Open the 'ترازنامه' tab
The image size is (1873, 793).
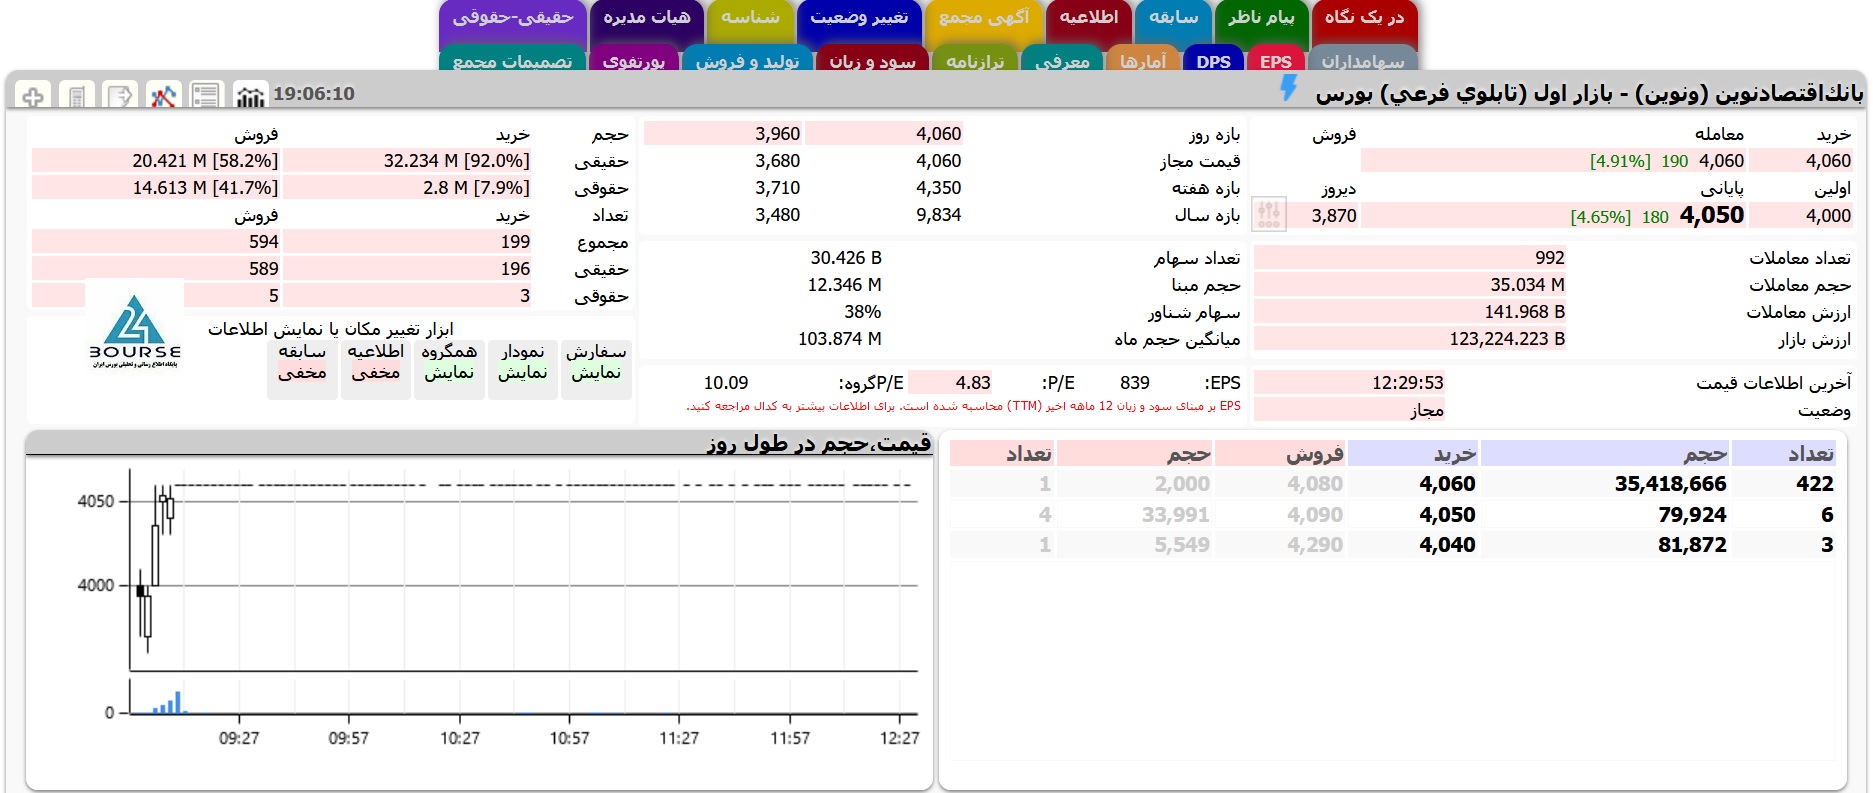pyautogui.click(x=975, y=60)
